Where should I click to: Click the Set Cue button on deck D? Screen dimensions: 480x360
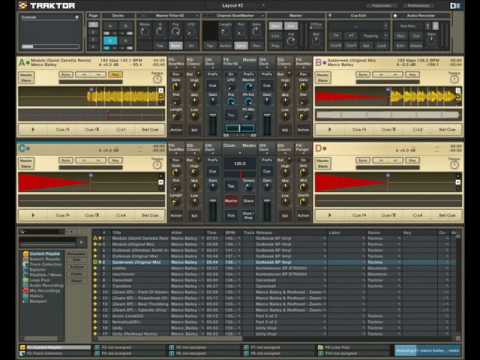click(447, 215)
